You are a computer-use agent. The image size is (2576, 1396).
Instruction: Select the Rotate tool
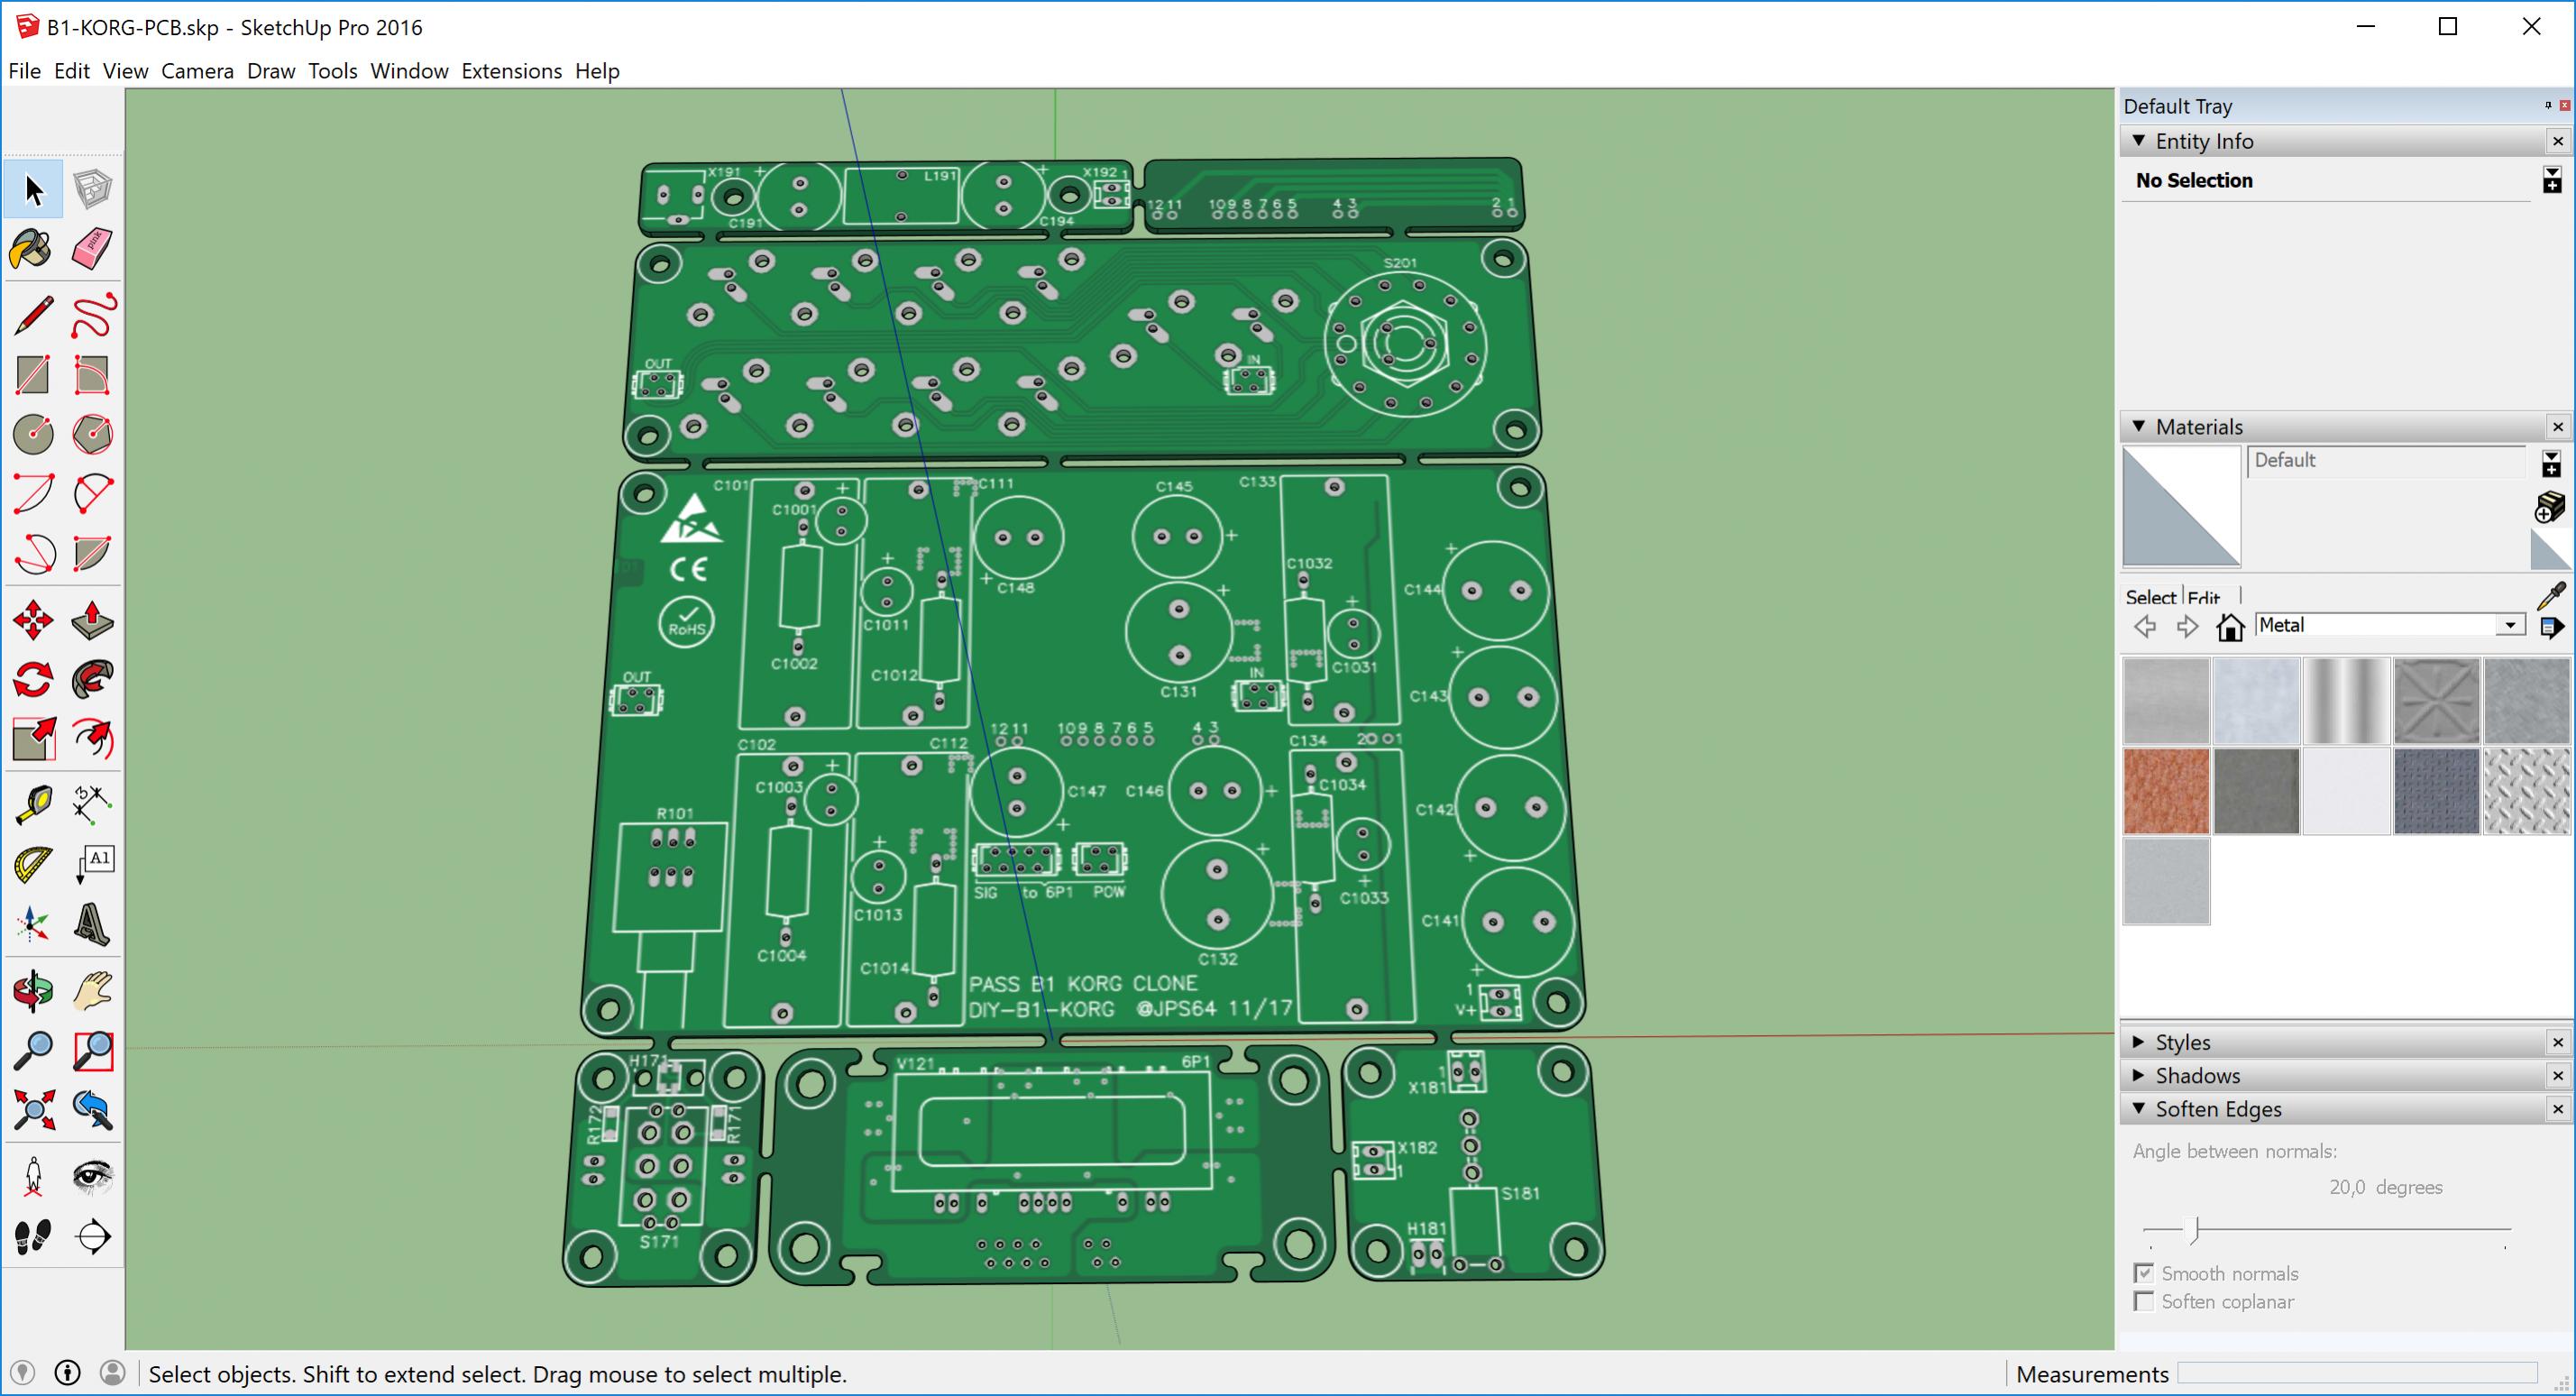[x=33, y=680]
